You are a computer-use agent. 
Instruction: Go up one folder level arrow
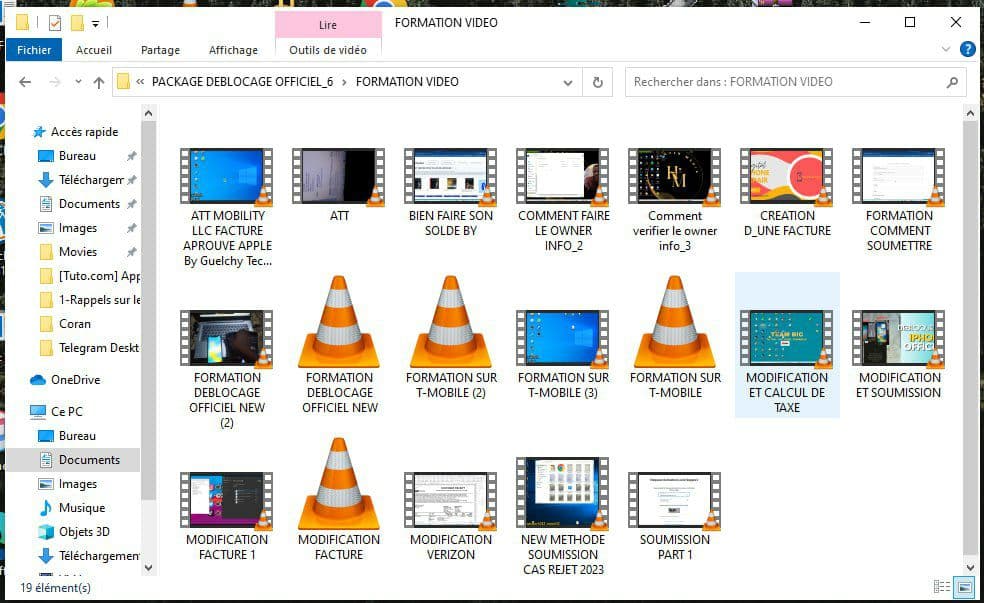tap(98, 82)
